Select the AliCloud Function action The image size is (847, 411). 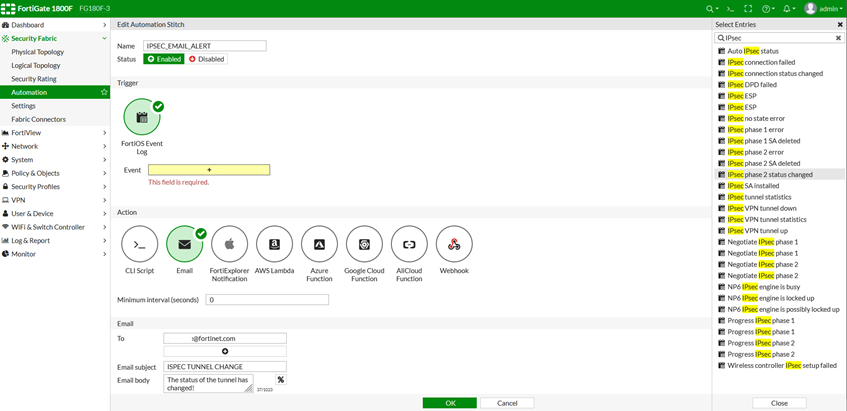coord(409,244)
